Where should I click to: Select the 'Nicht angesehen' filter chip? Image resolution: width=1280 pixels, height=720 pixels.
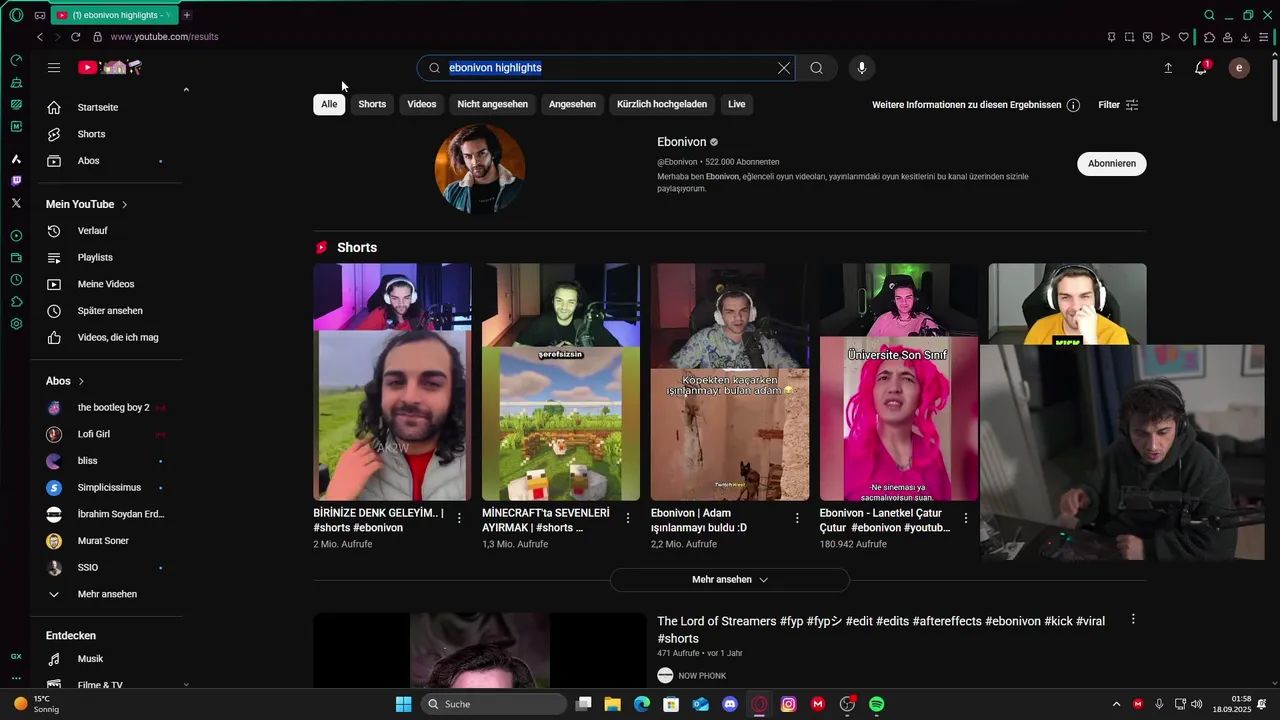(493, 104)
